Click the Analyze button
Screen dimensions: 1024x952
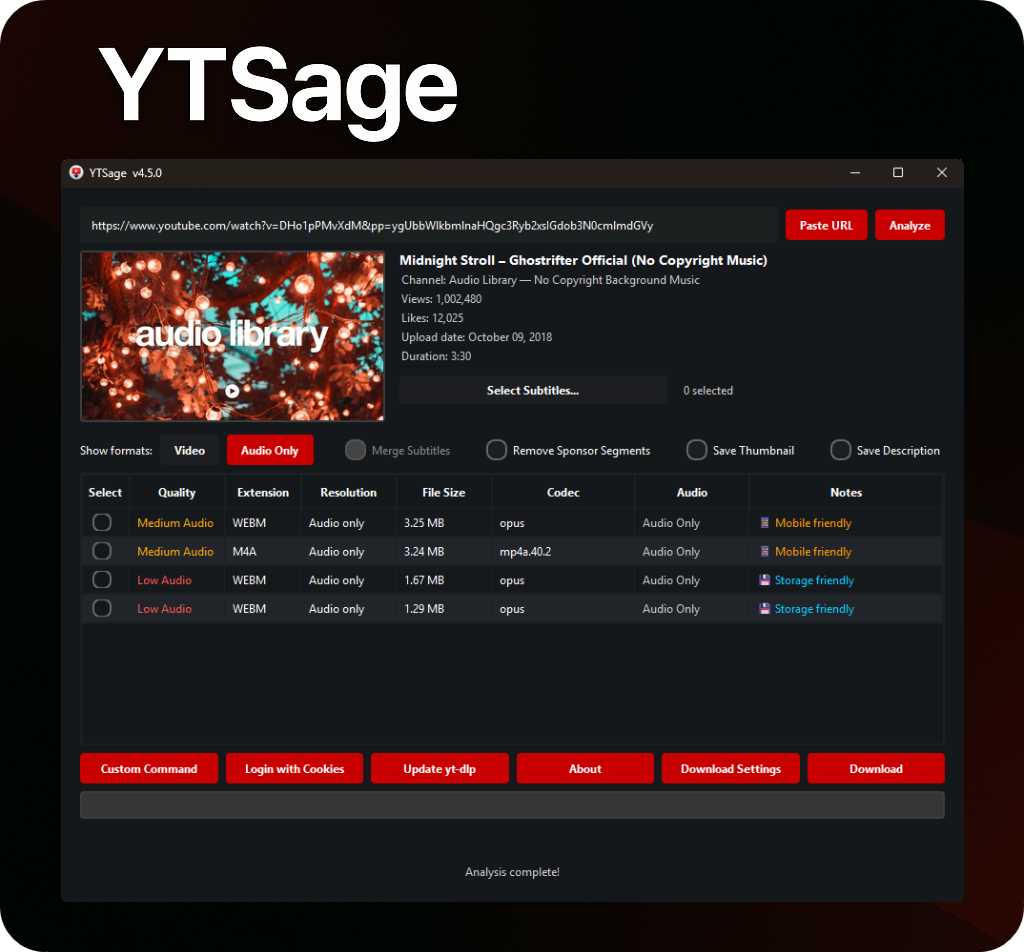pyautogui.click(x=910, y=225)
